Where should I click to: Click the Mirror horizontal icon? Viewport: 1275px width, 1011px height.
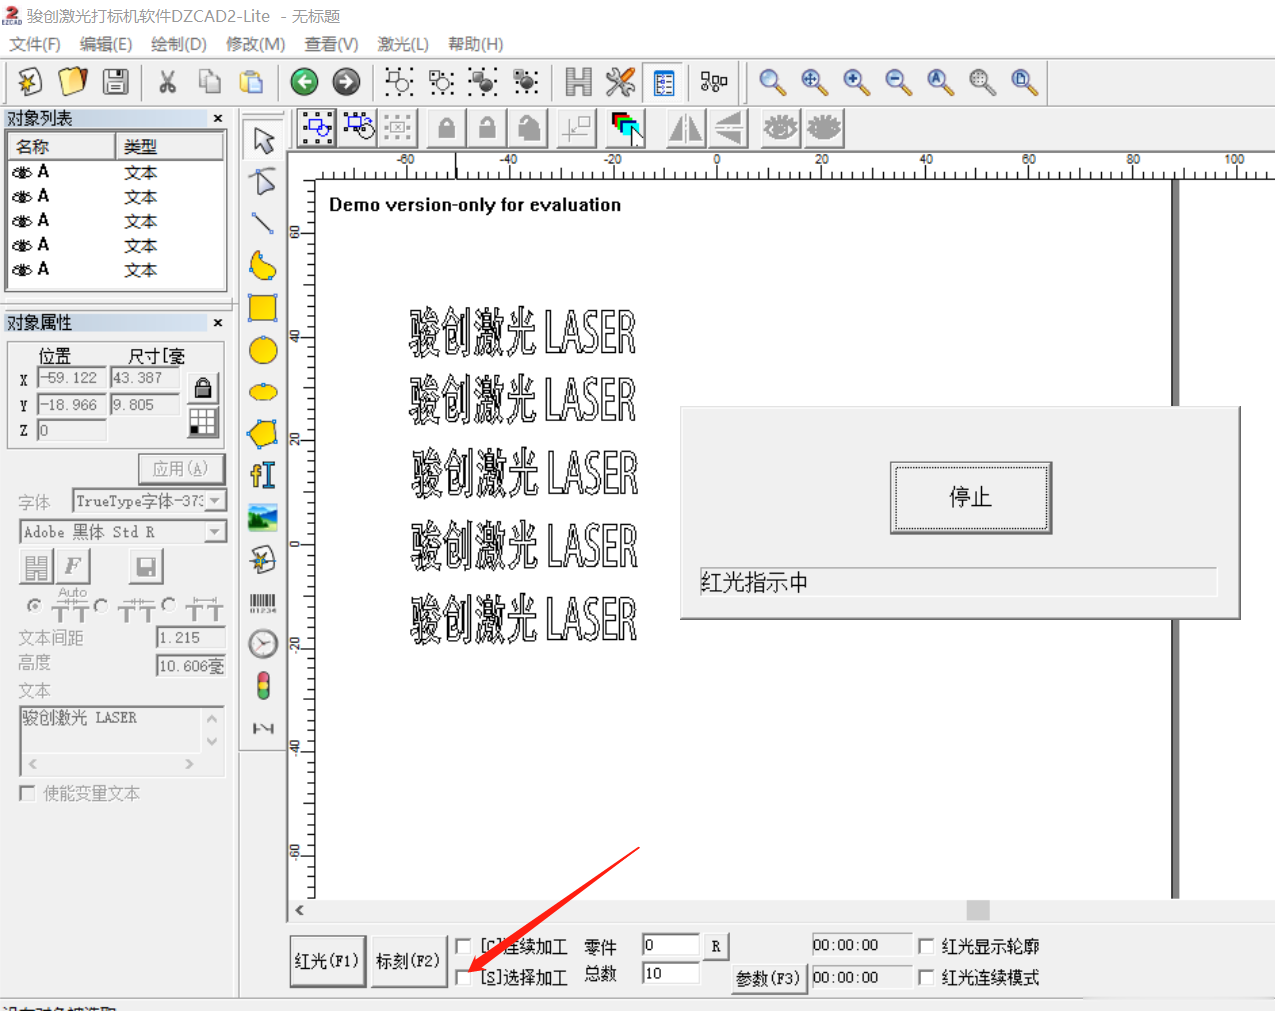(x=685, y=128)
